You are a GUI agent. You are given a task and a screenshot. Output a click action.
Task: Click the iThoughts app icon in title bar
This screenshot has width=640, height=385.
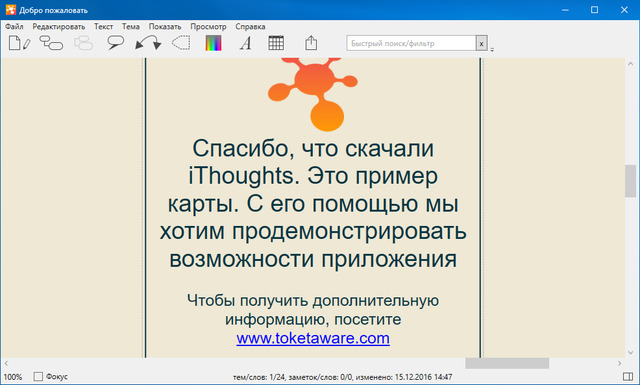[x=11, y=10]
